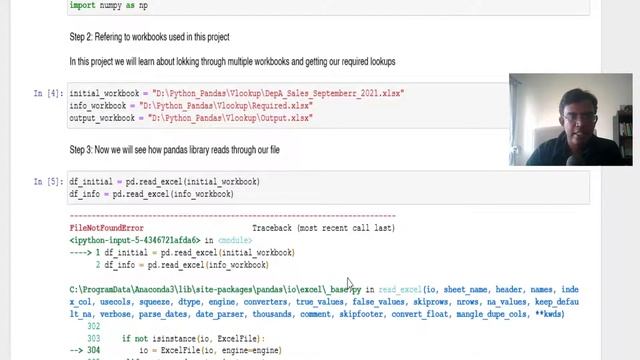The image size is (640, 360).
Task: Click the FileNotFoundError error name
Action: pyautogui.click(x=107, y=228)
